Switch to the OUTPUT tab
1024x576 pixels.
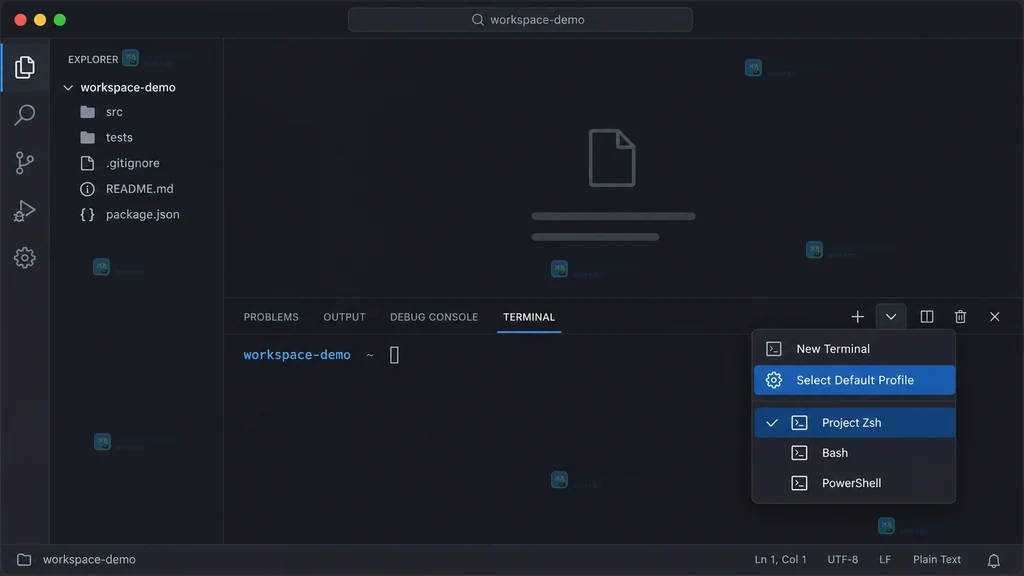[344, 317]
